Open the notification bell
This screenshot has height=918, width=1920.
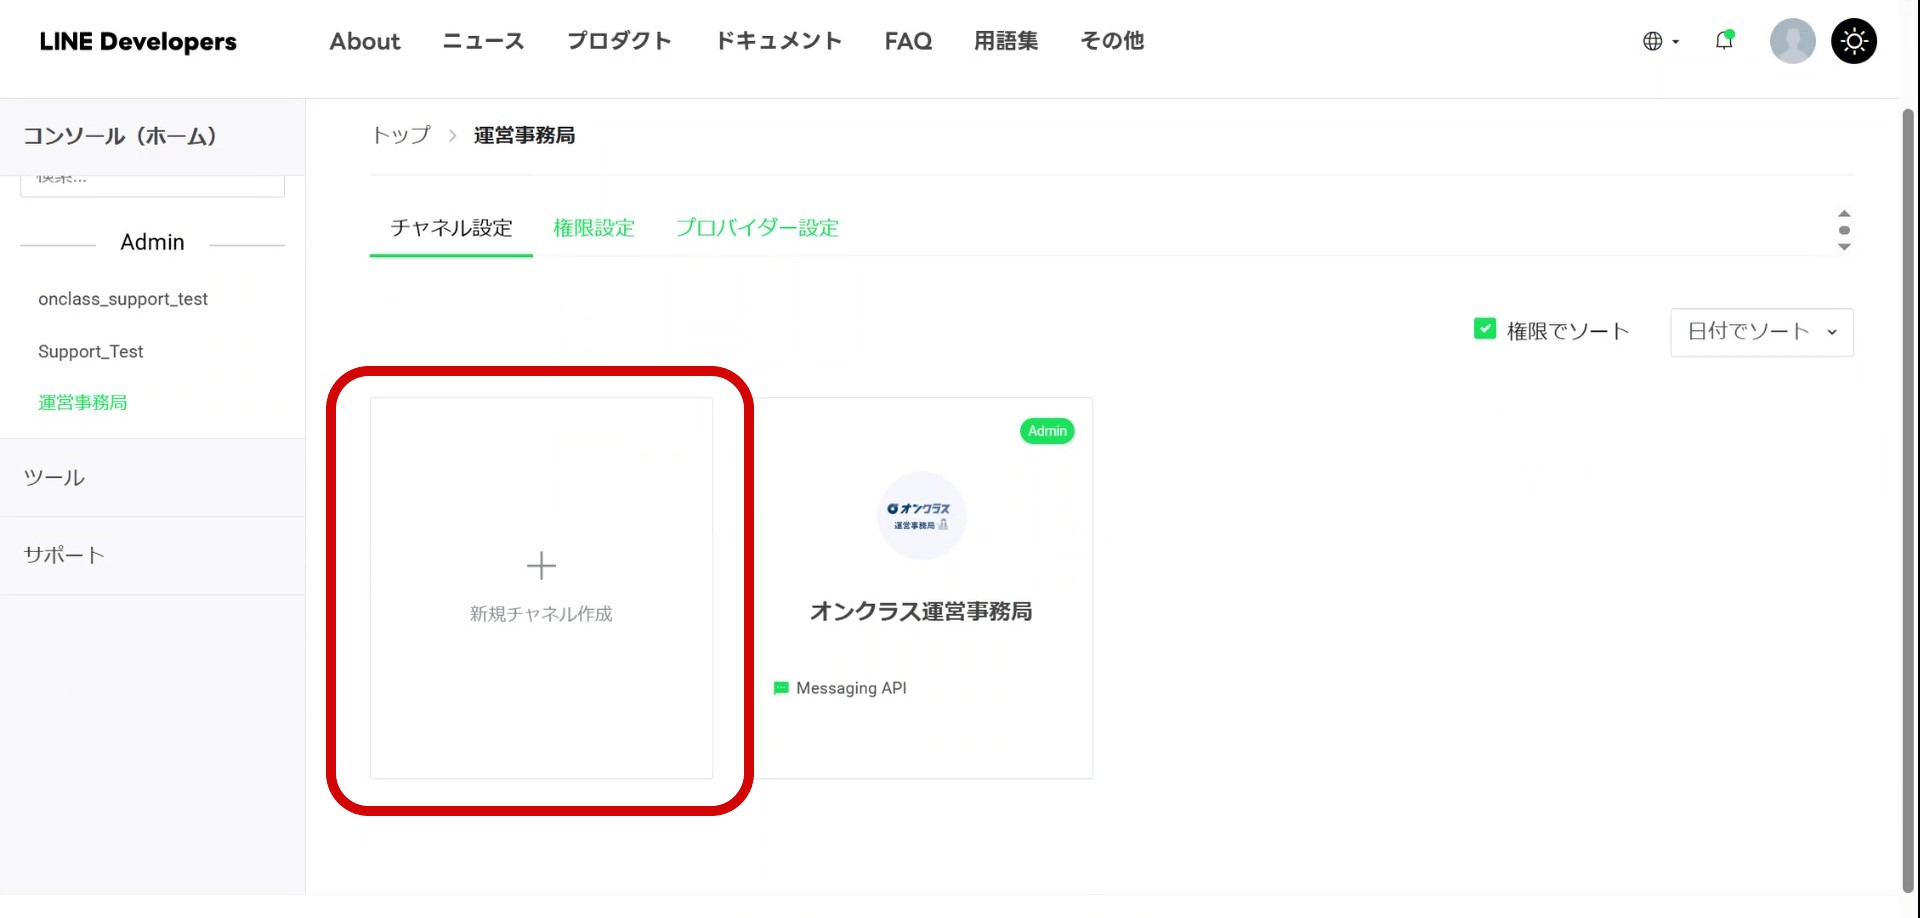1724,41
